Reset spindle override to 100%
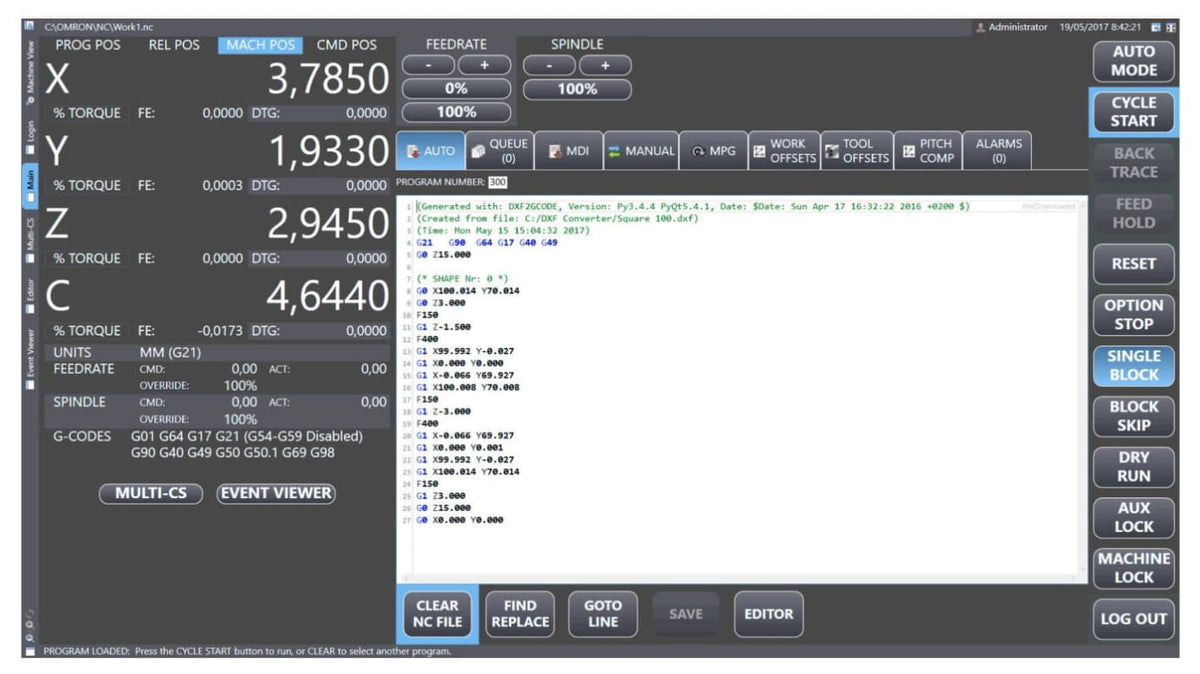This screenshot has height=674, width=1200. coord(577,88)
